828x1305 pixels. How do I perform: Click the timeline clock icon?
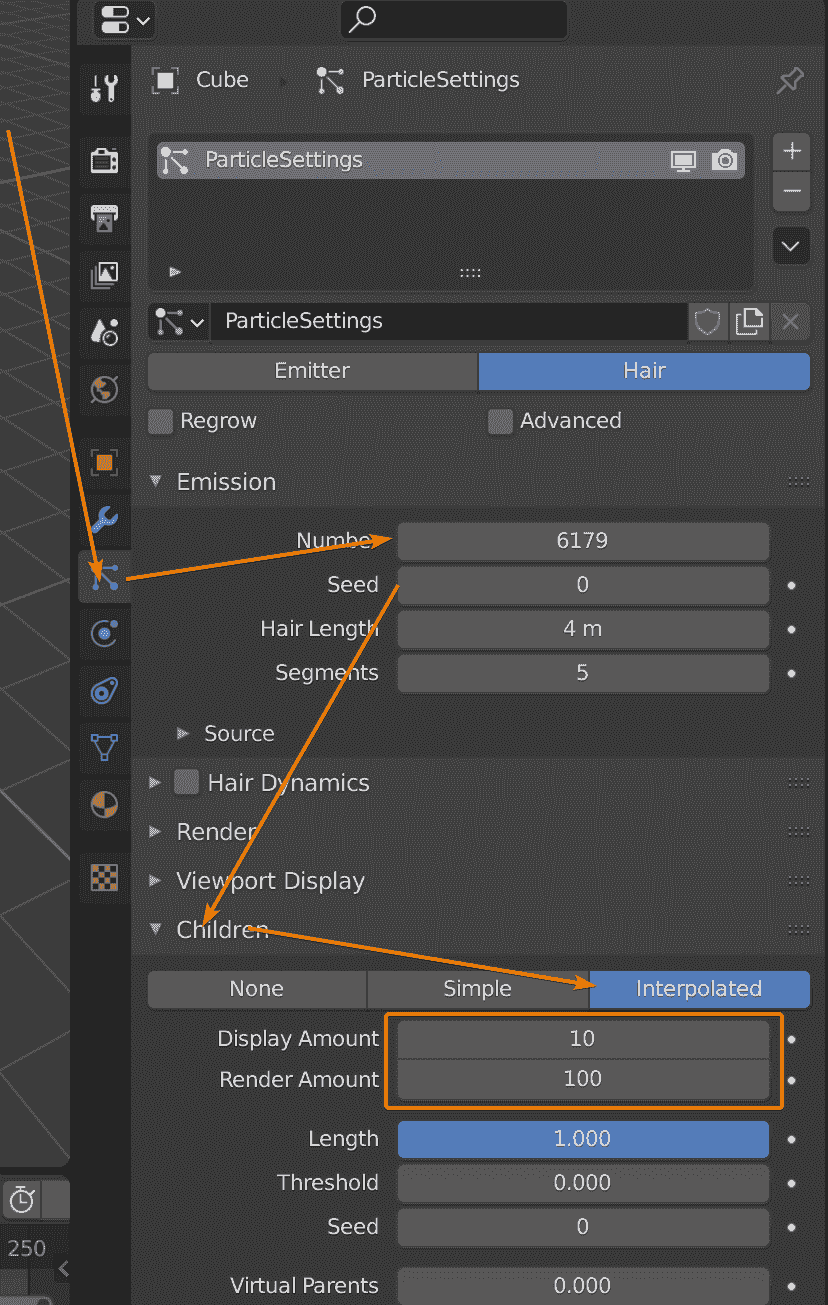coord(22,1199)
